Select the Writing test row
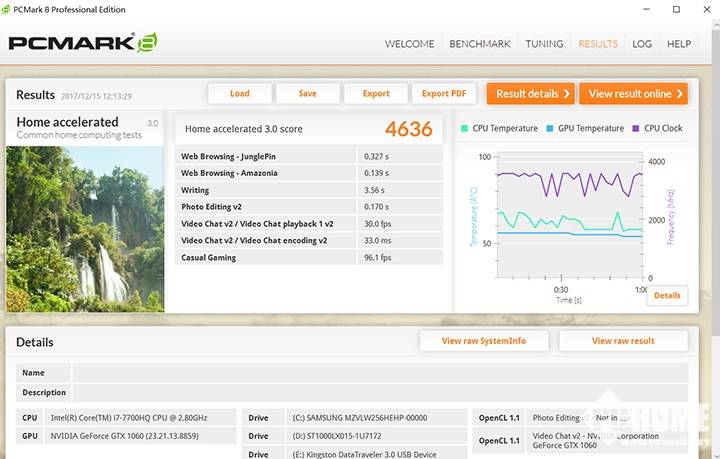720x459 pixels. 309,190
